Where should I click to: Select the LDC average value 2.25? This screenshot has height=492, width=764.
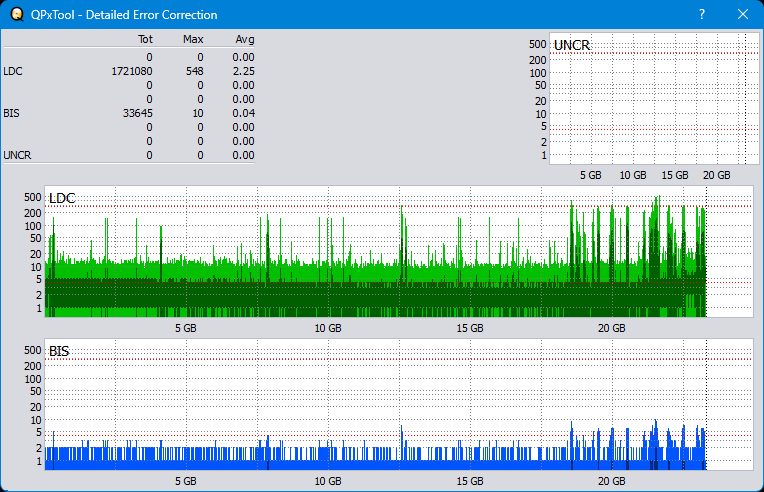tap(244, 71)
